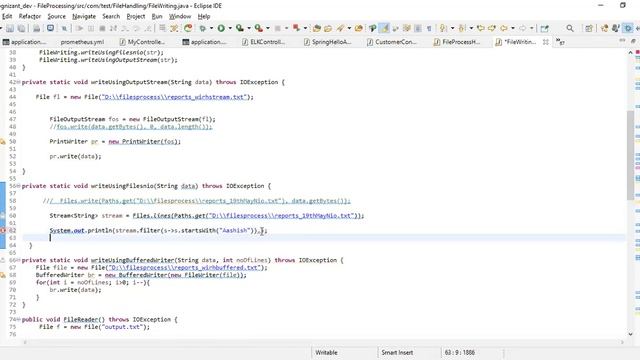Viewport: 640px width, 360px height.
Task: Switch to the MyControlle... editor tab
Action: click(x=142, y=42)
